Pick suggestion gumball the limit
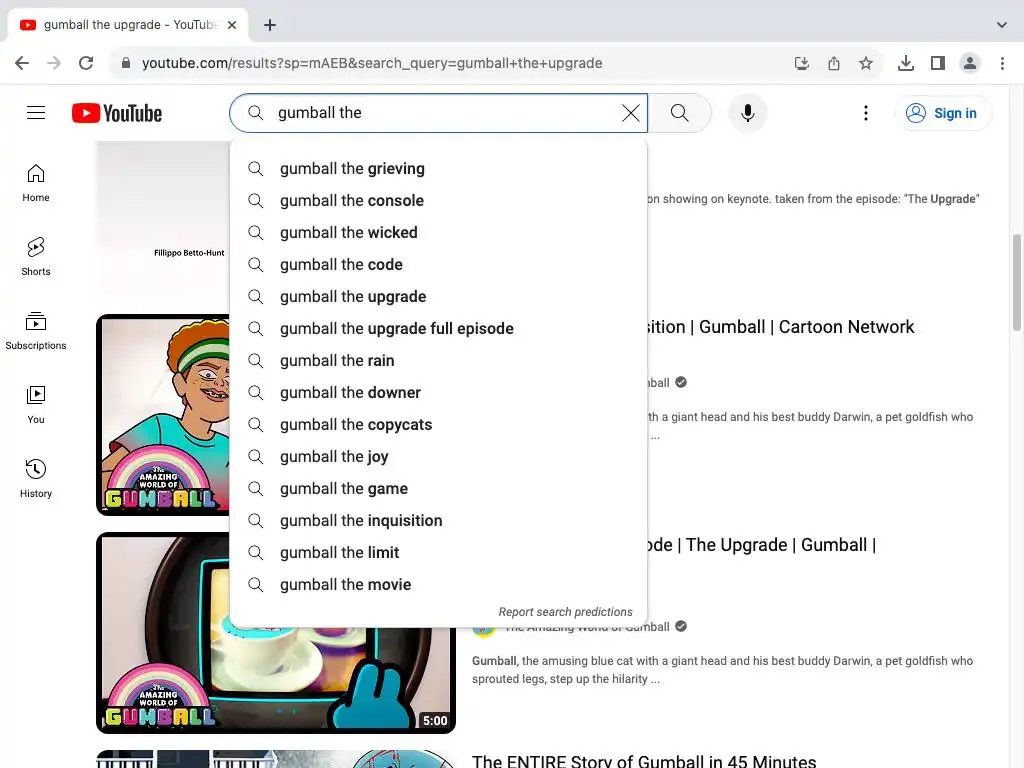The image size is (1024, 768). tap(438, 552)
